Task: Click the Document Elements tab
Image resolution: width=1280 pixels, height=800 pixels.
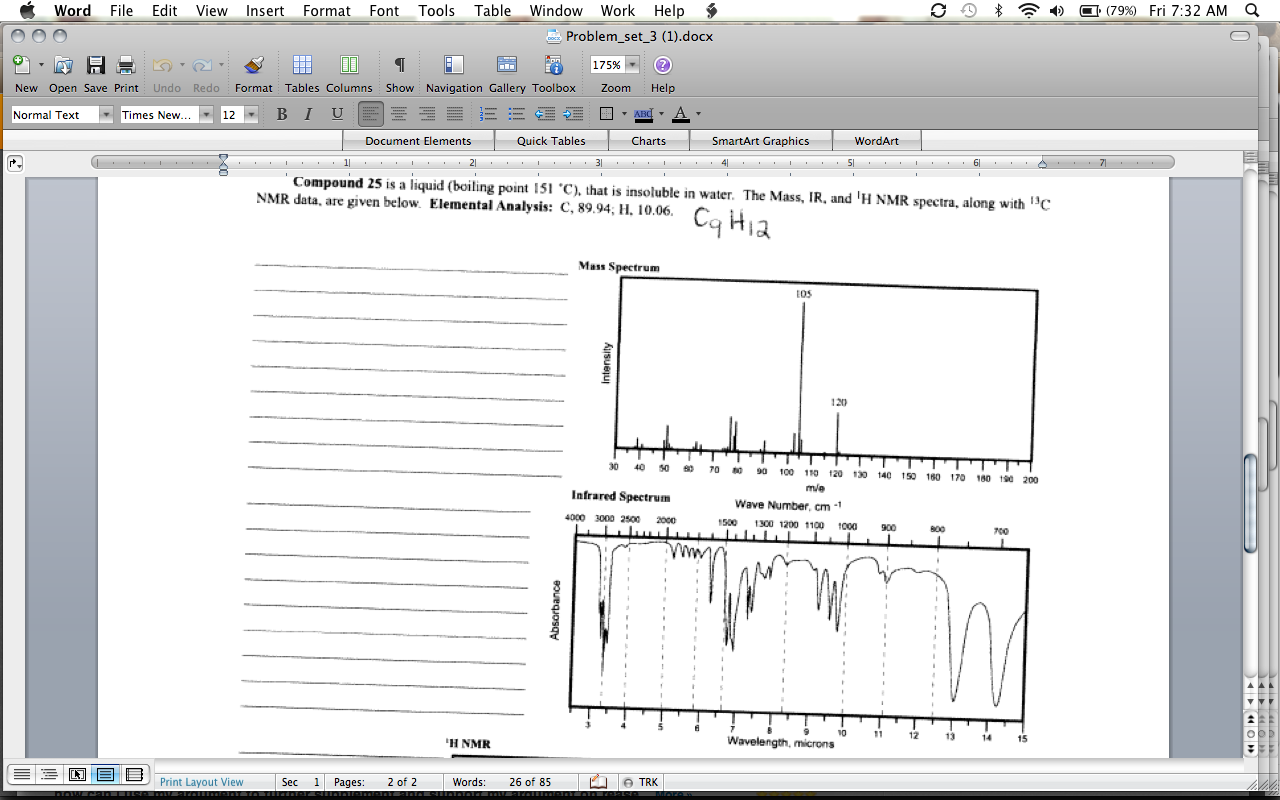Action: [x=418, y=141]
